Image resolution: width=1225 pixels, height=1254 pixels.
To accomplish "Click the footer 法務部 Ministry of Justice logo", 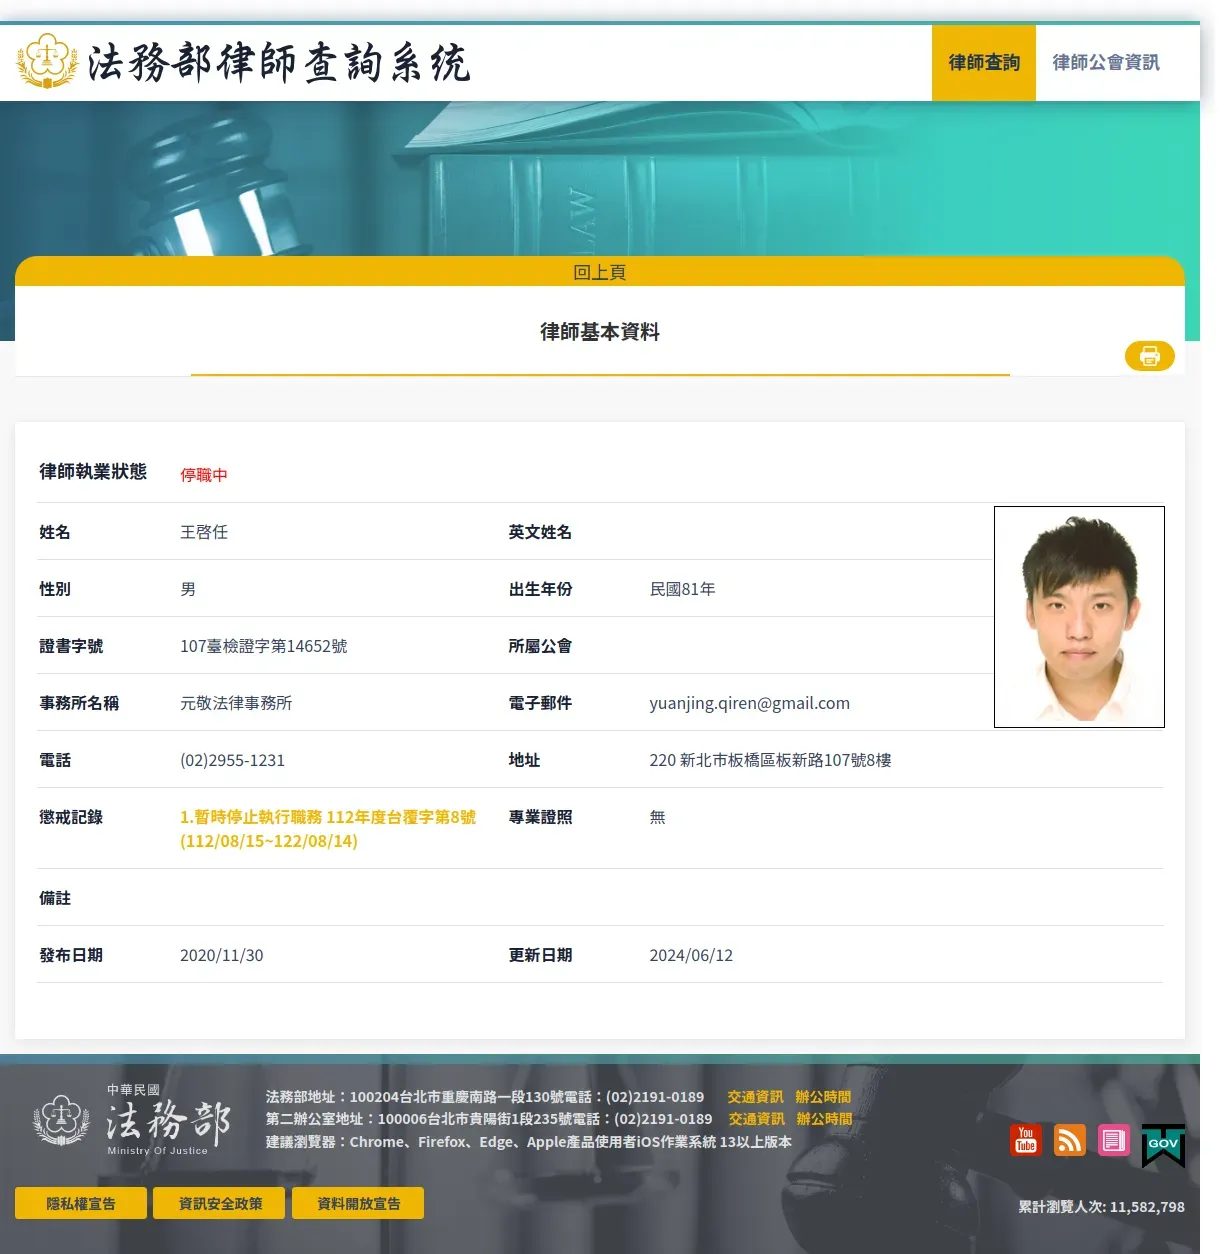I will 133,1120.
